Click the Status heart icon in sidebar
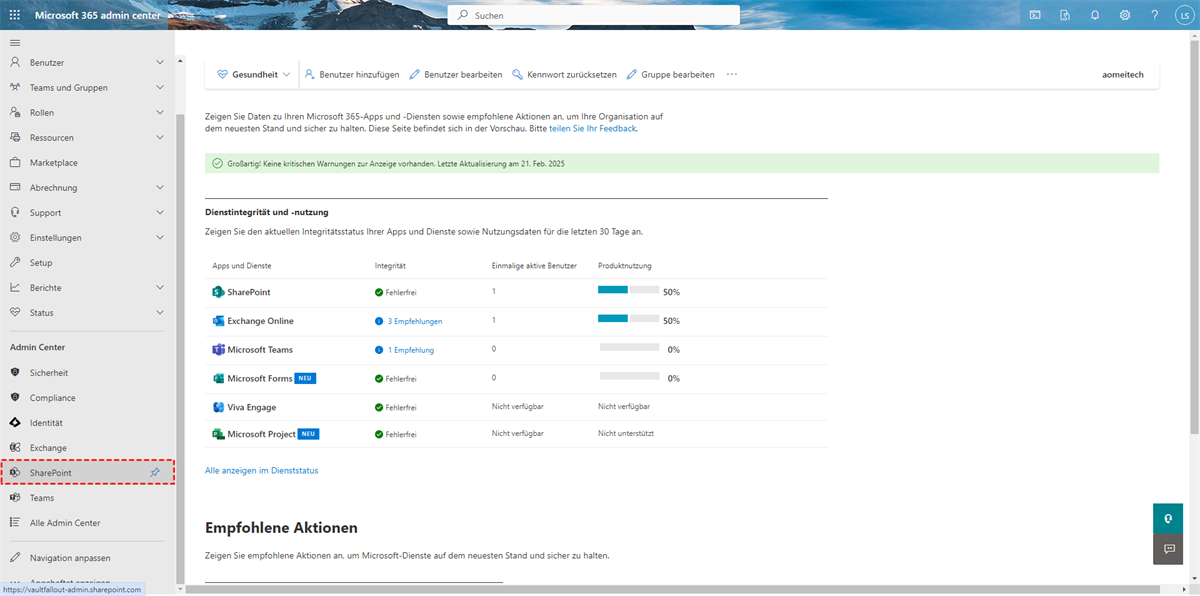 pyautogui.click(x=15, y=313)
